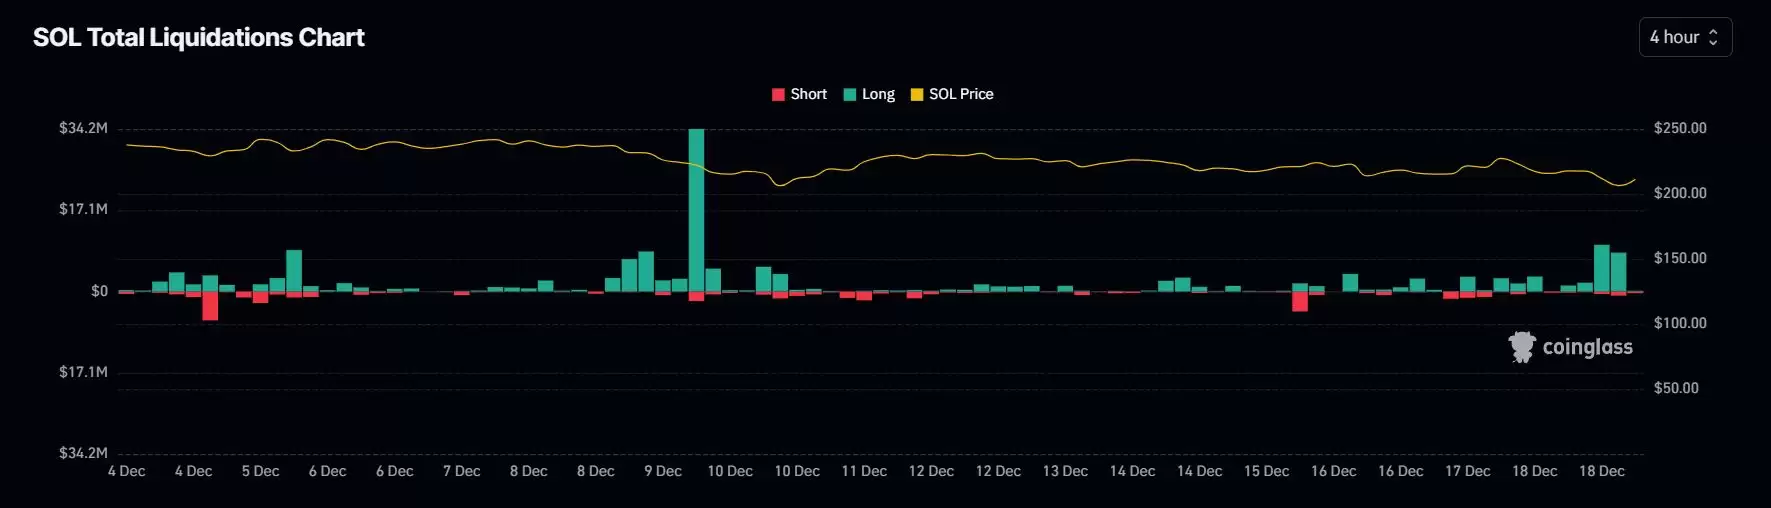
Task: Click the $100.00 price axis label
Action: pyautogui.click(x=1680, y=323)
